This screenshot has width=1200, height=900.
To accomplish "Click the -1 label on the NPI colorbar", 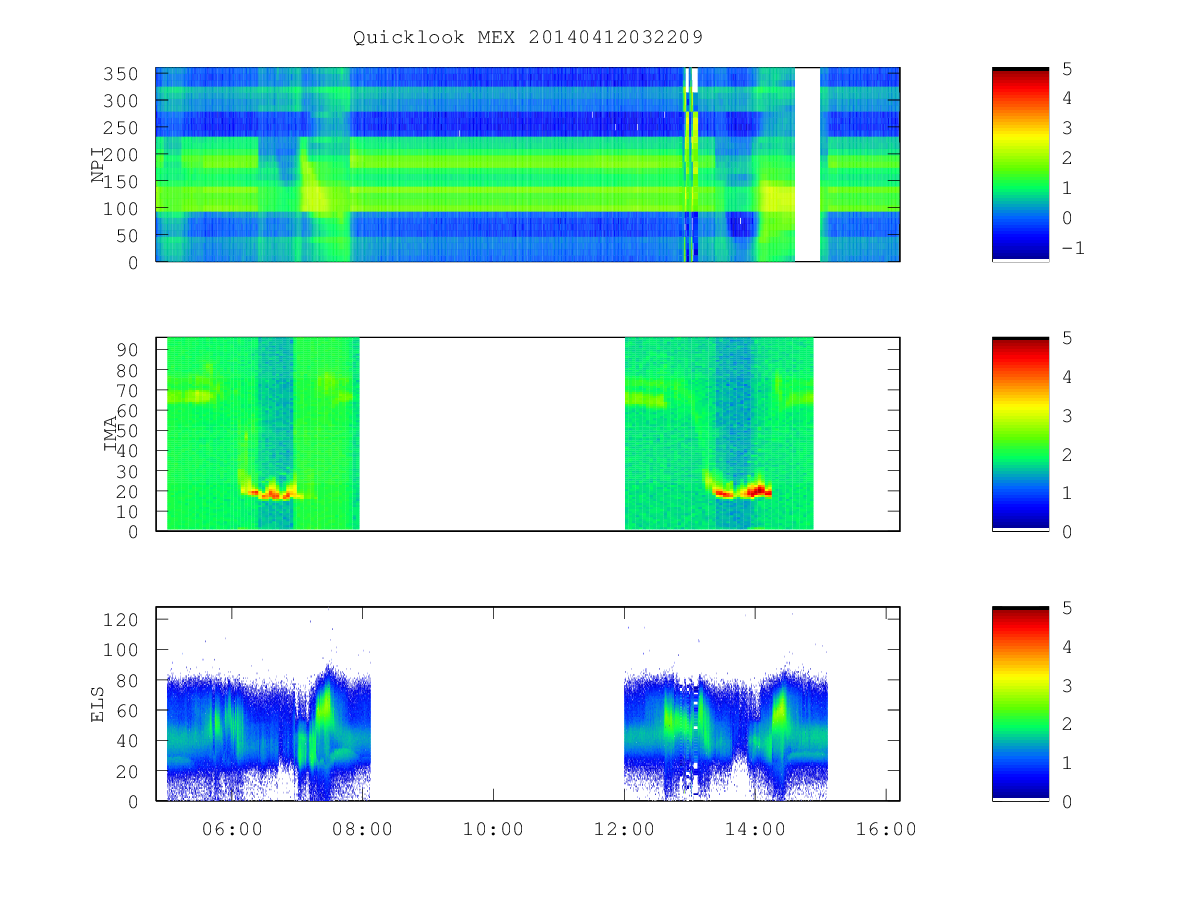I will coord(1072,248).
